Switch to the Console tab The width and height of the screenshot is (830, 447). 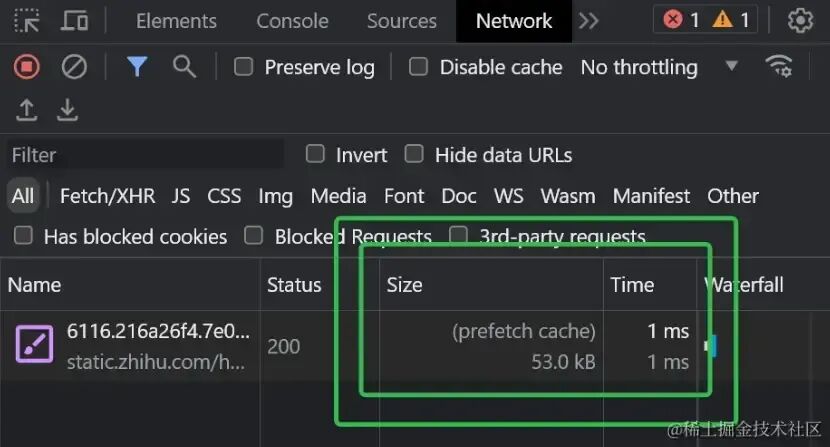pos(292,20)
